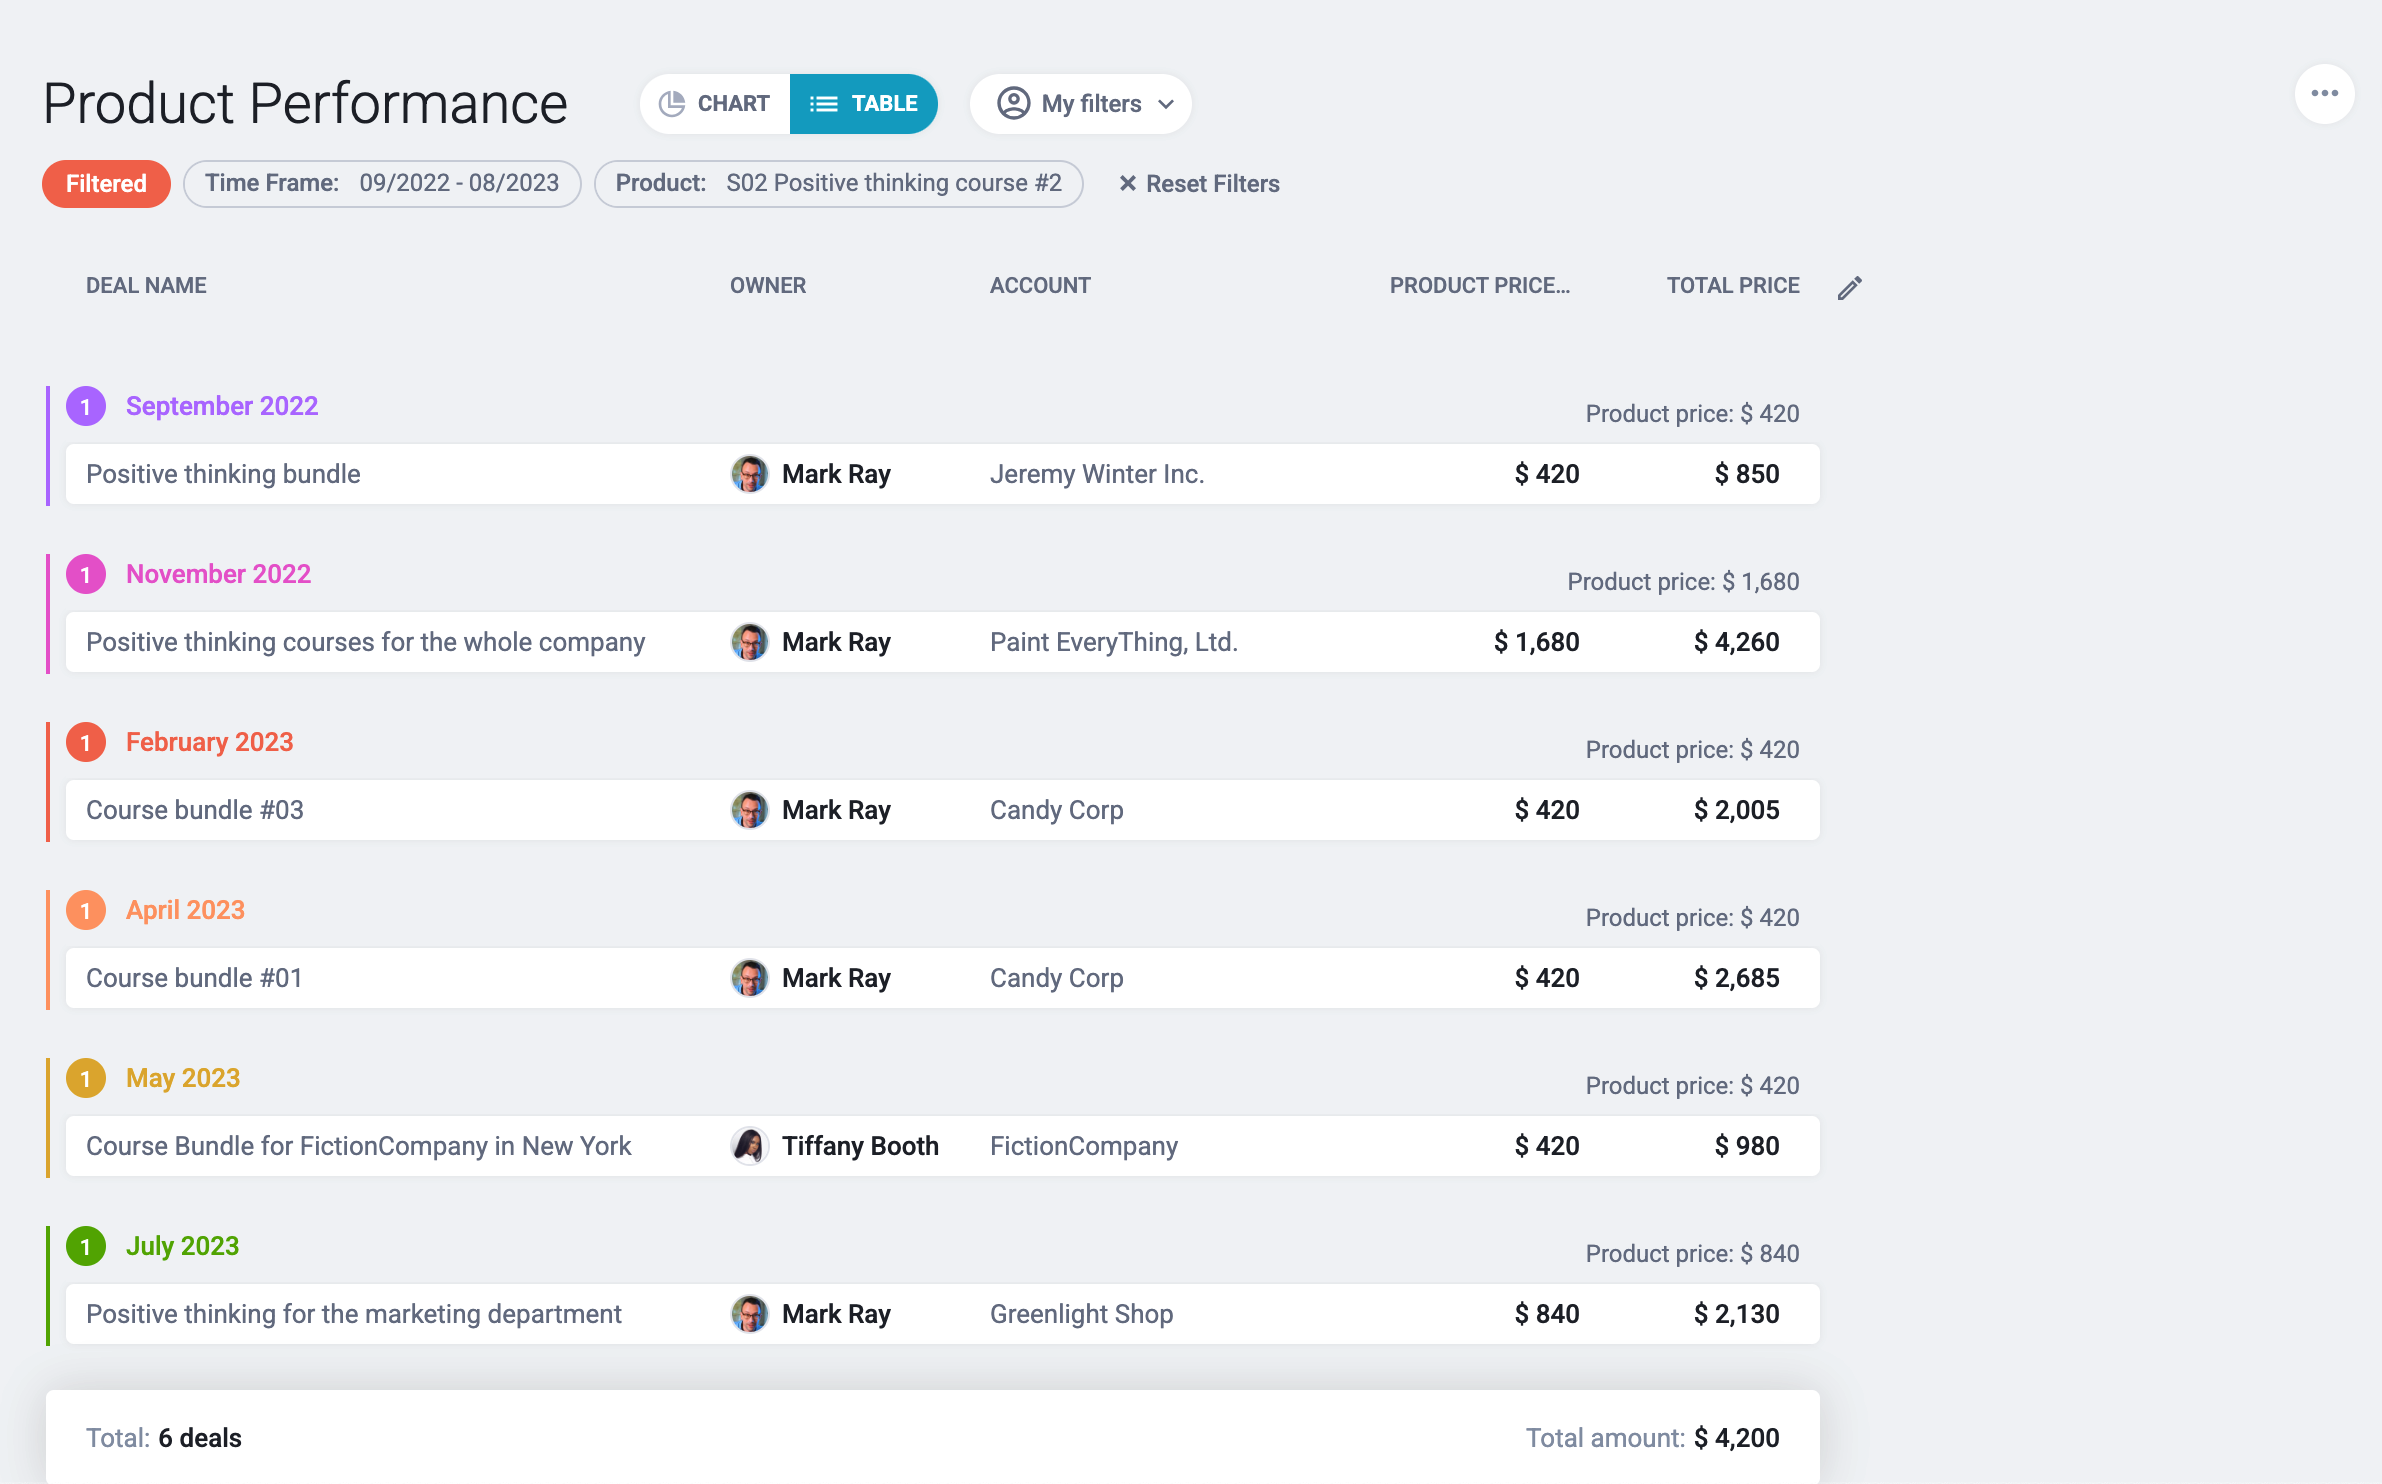2382x1484 pixels.
Task: Sort by PRODUCT PRICE column header
Action: (1480, 286)
